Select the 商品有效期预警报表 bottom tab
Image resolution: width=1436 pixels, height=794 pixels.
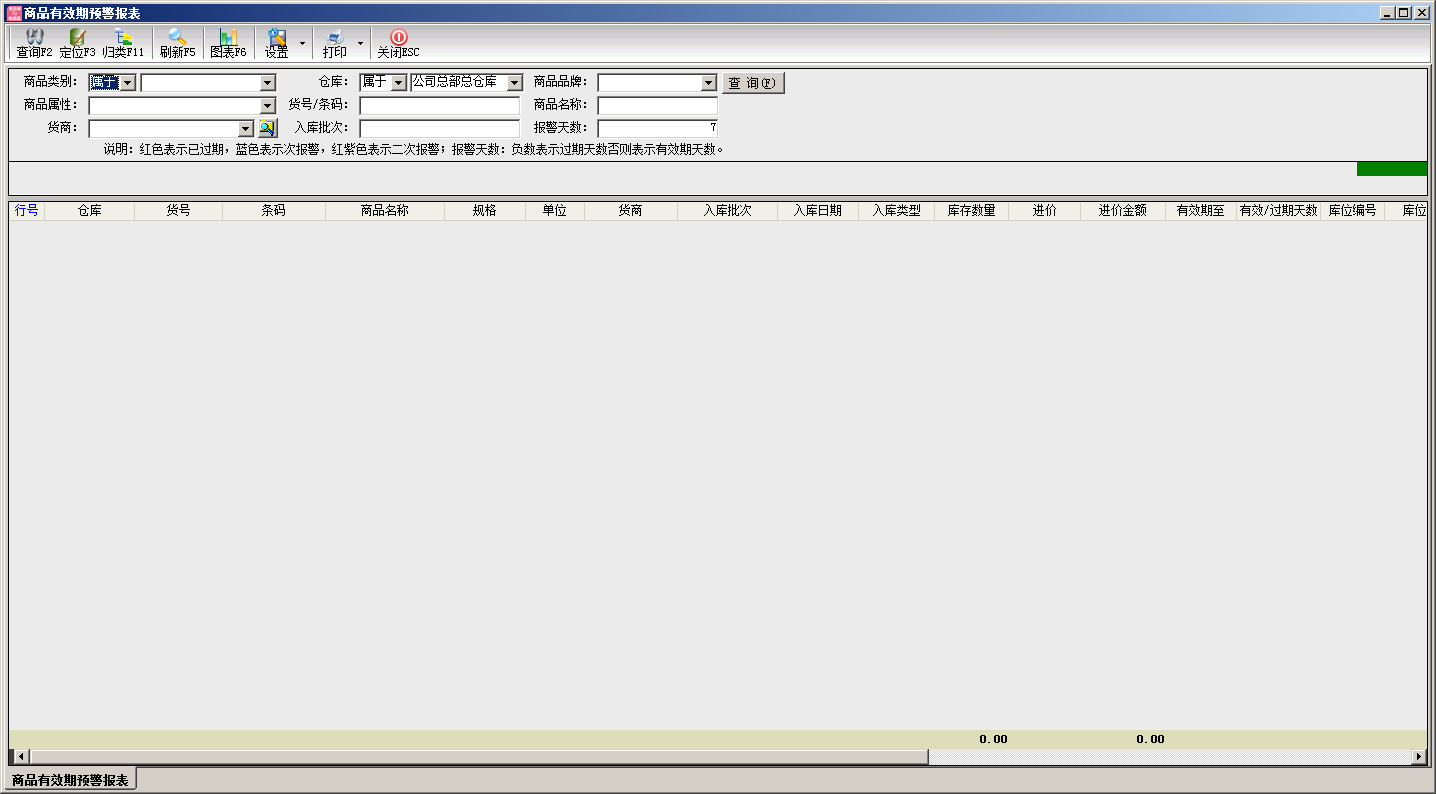70,780
